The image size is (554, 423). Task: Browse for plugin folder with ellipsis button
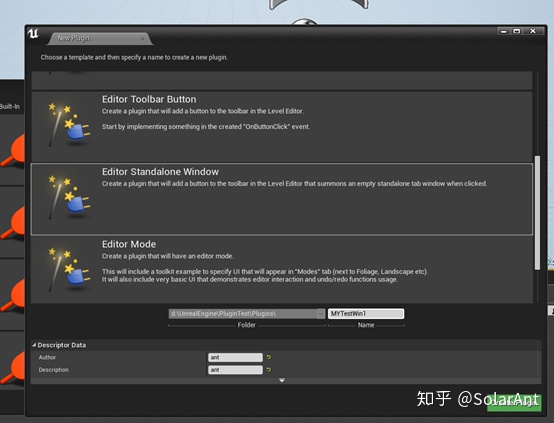(321, 313)
